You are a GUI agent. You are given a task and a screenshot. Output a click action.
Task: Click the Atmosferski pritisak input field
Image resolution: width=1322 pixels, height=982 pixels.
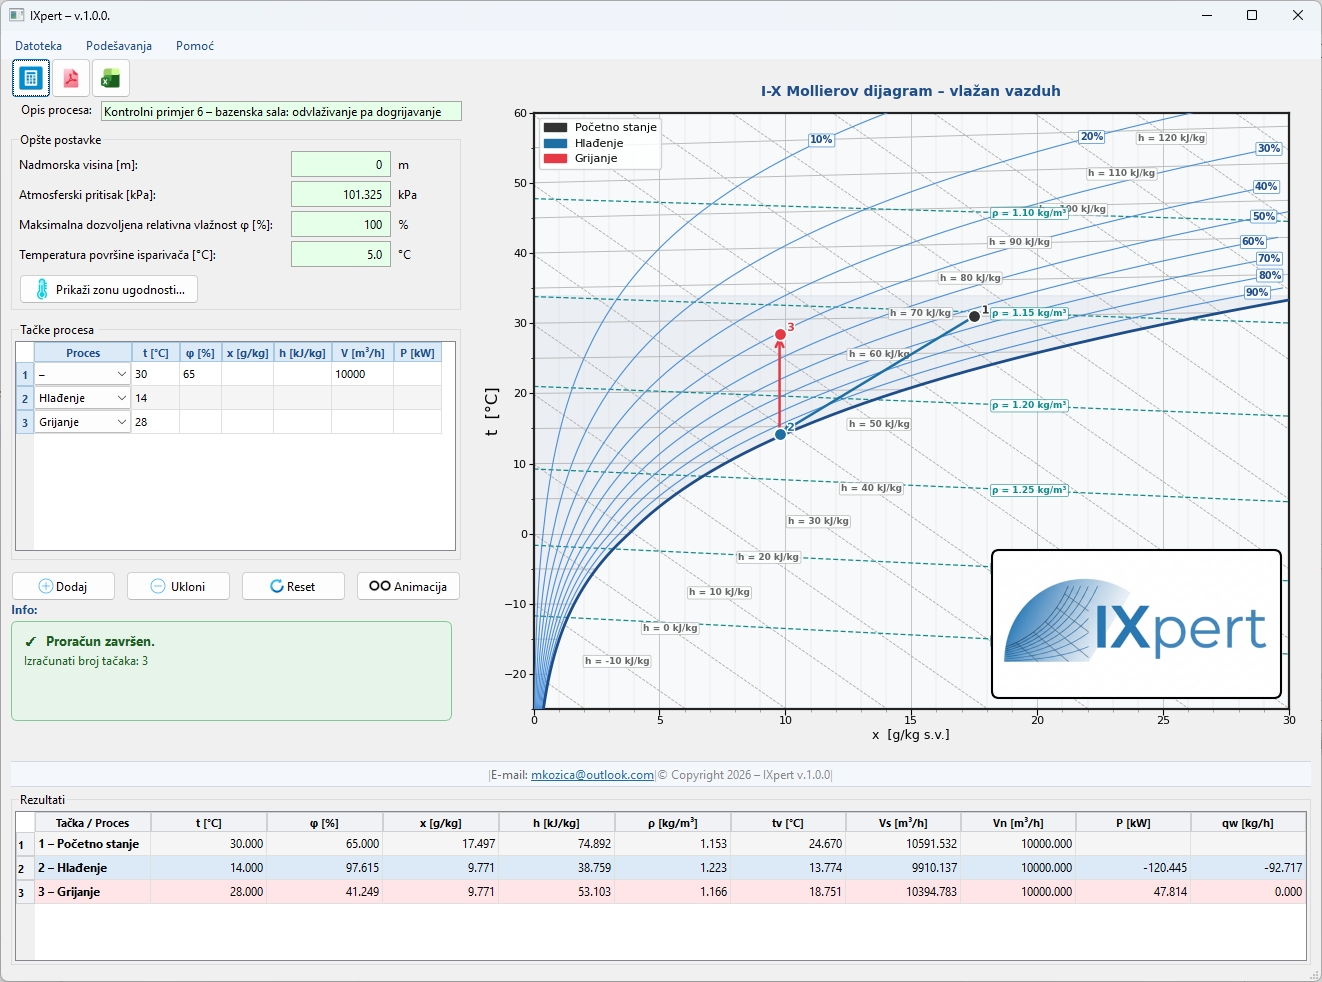pos(341,194)
